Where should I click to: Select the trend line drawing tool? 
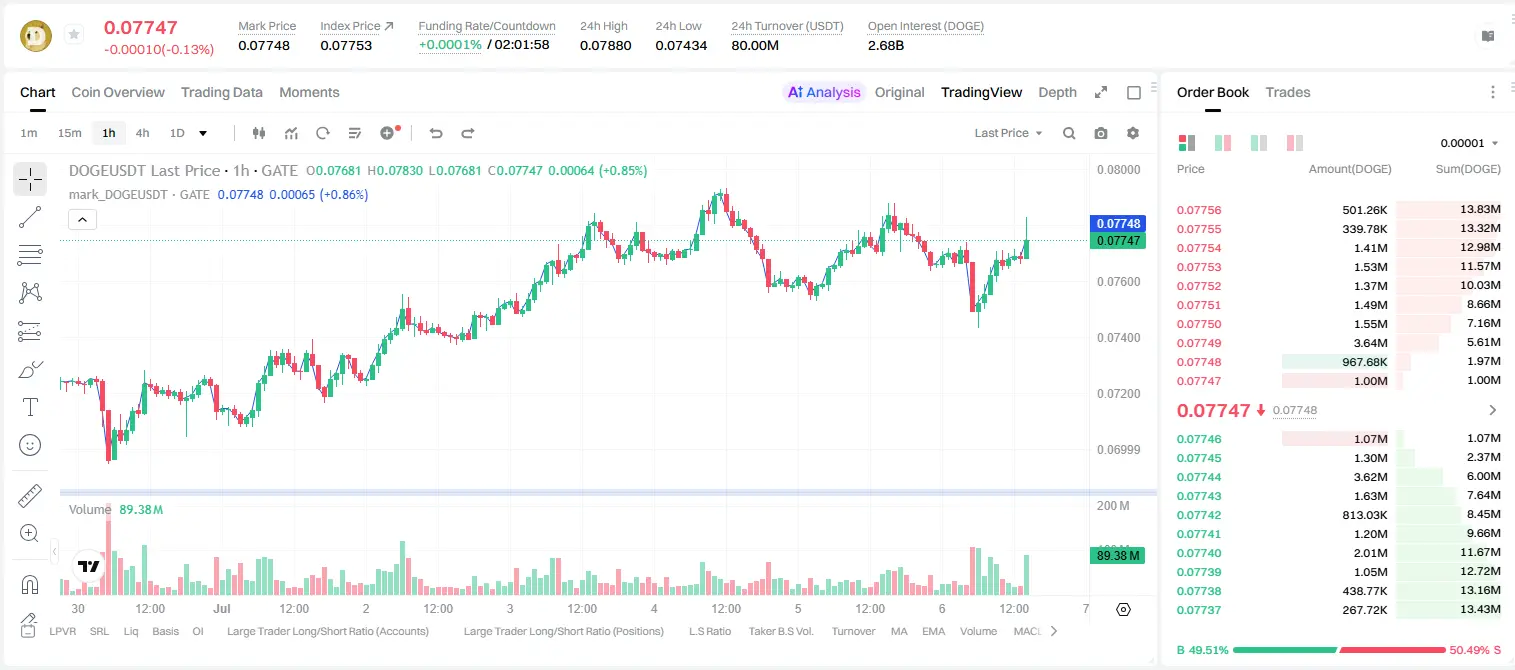(30, 217)
